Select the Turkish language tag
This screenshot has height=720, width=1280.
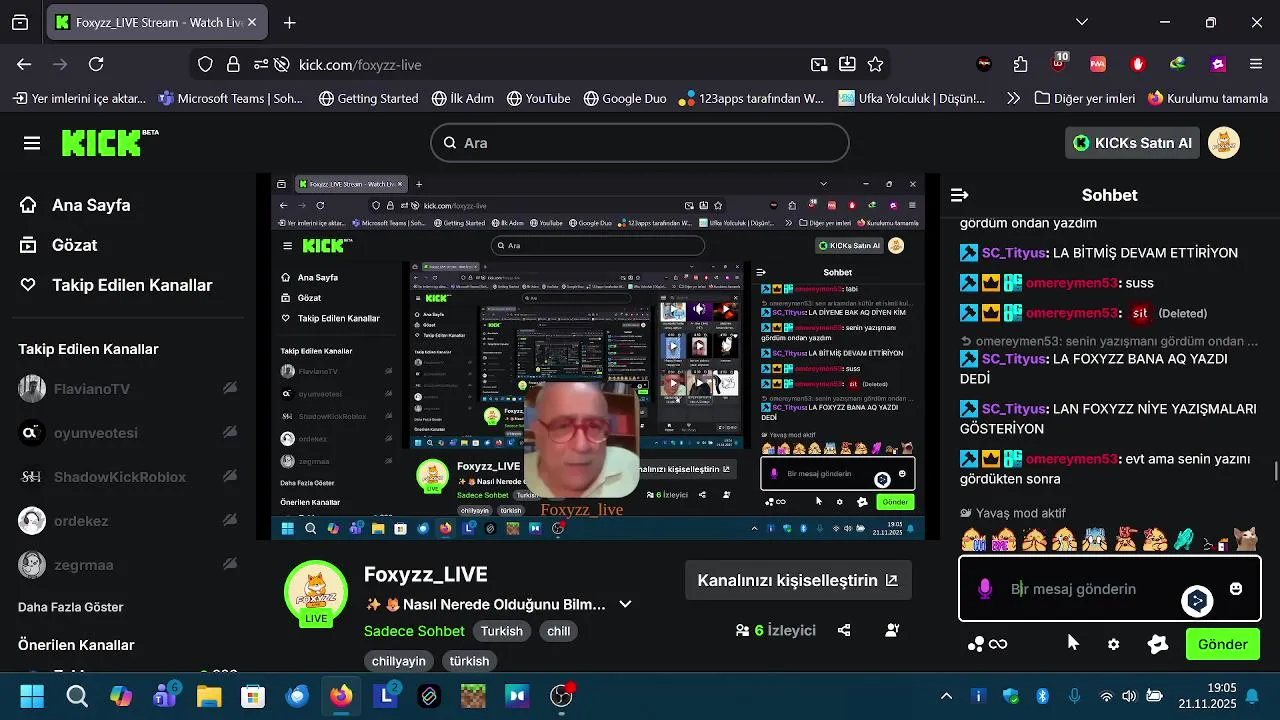click(x=502, y=631)
